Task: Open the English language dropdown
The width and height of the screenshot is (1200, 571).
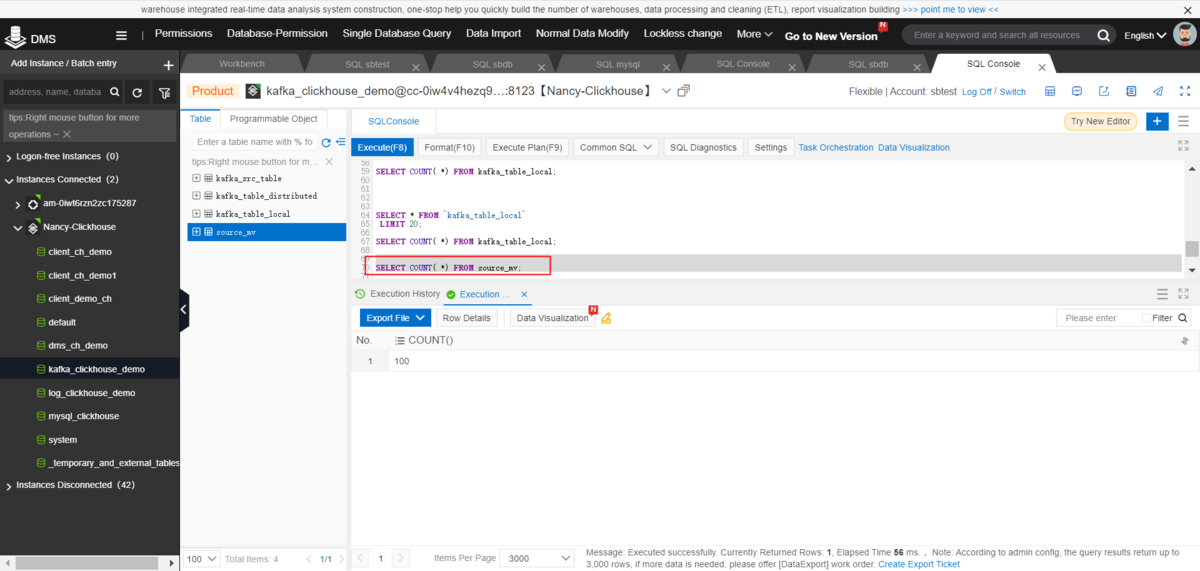Action: point(1144,35)
